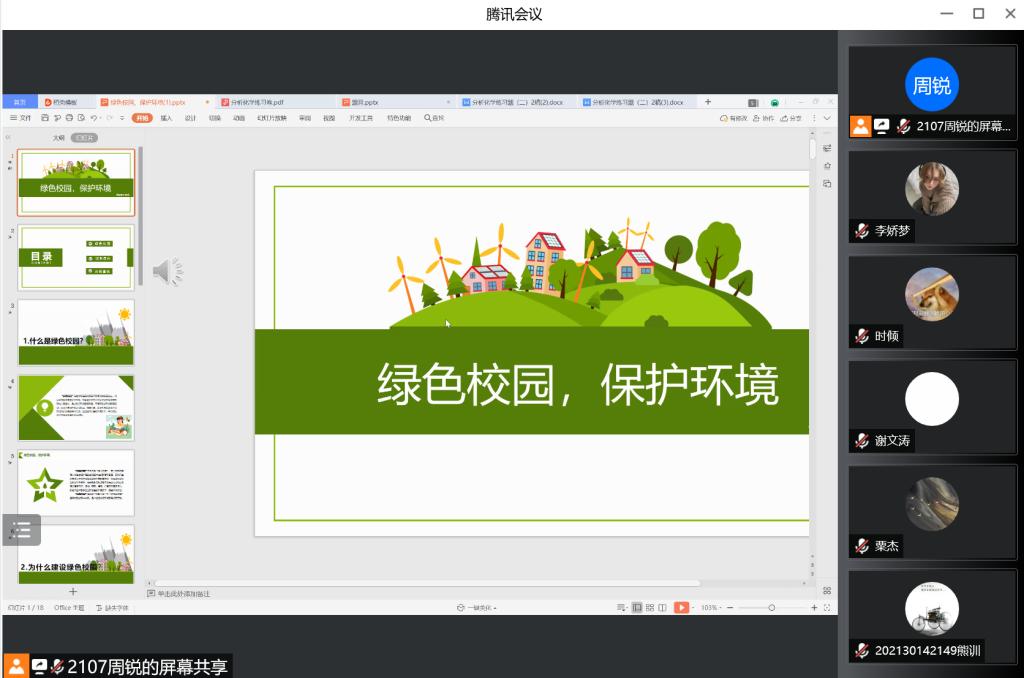Screen dimensions: 1024x678
Task: Open a new document tab with plus icon
Action: click(708, 102)
